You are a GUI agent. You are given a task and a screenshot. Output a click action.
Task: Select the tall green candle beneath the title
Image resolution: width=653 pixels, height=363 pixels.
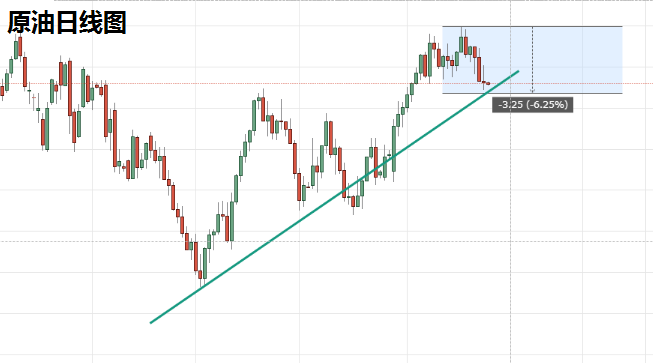click(x=16, y=49)
